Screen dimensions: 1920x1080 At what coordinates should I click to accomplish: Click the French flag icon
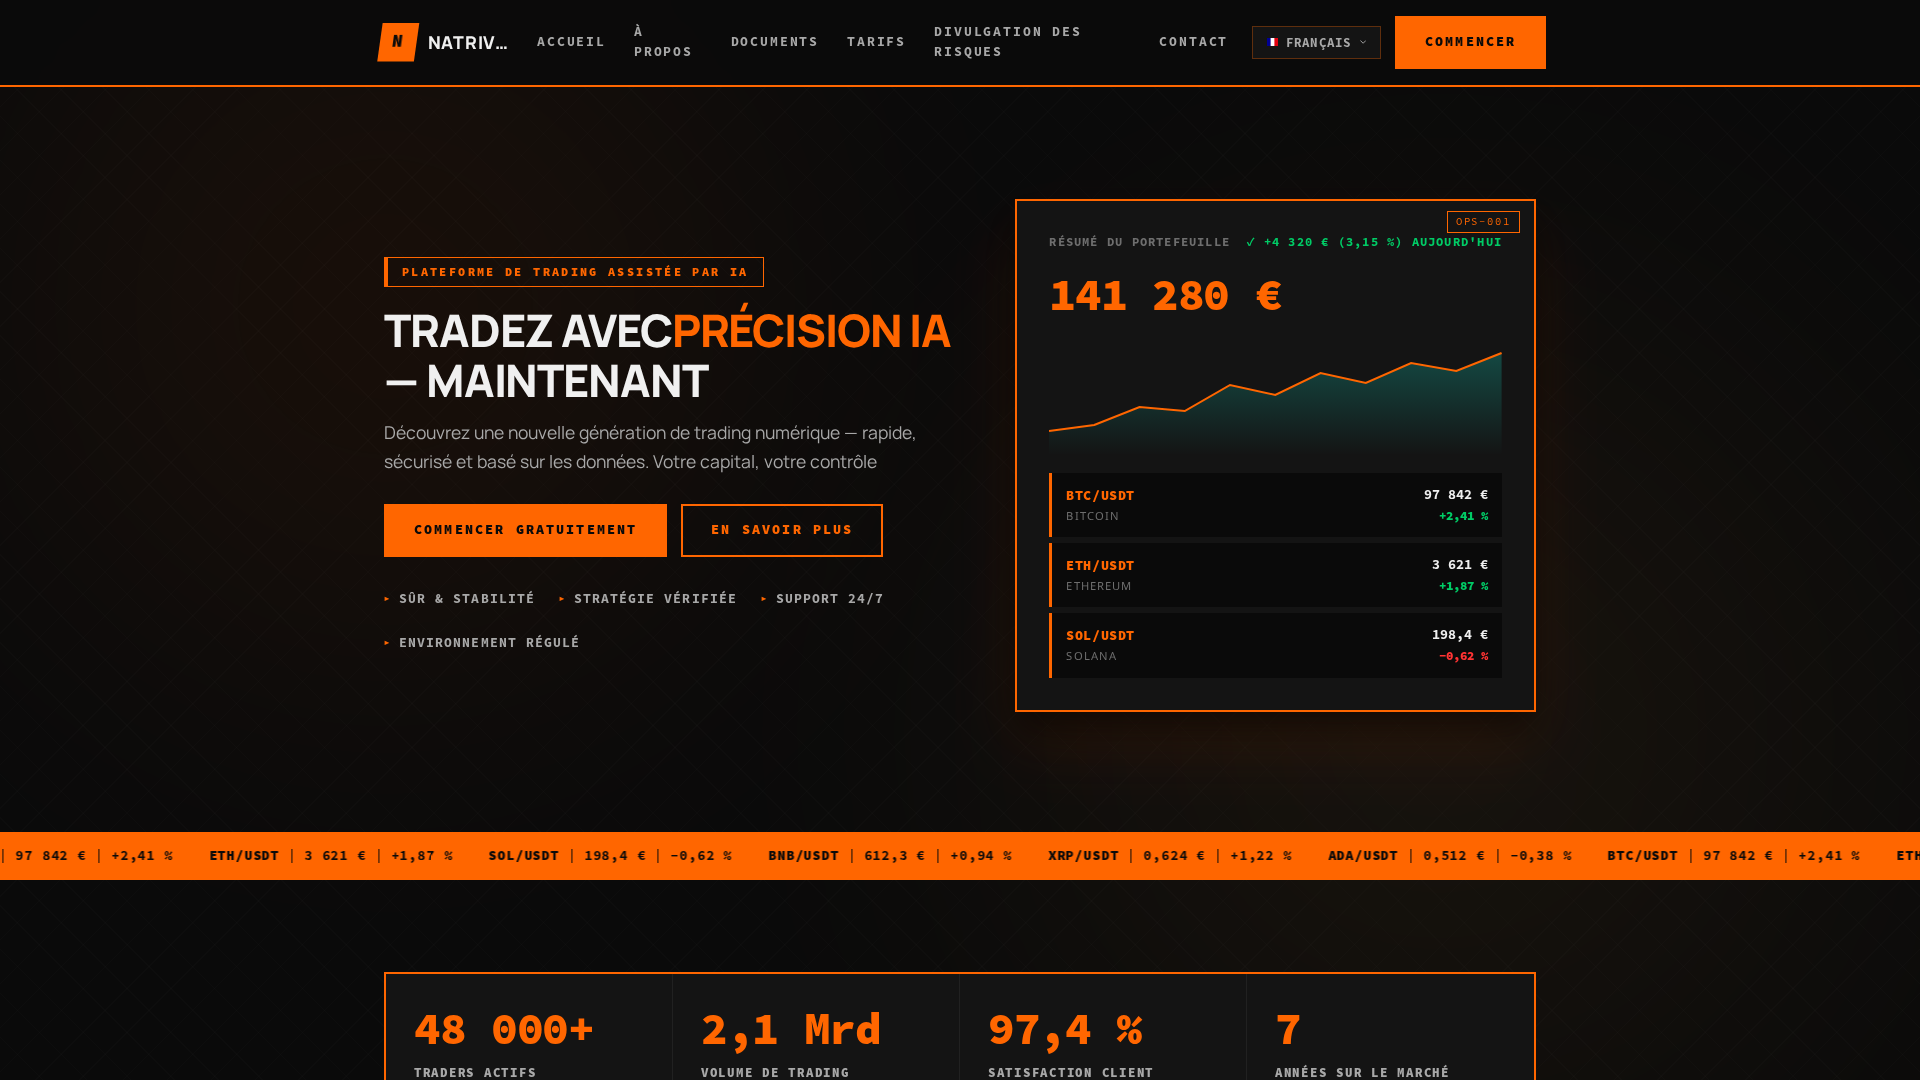tap(1273, 42)
